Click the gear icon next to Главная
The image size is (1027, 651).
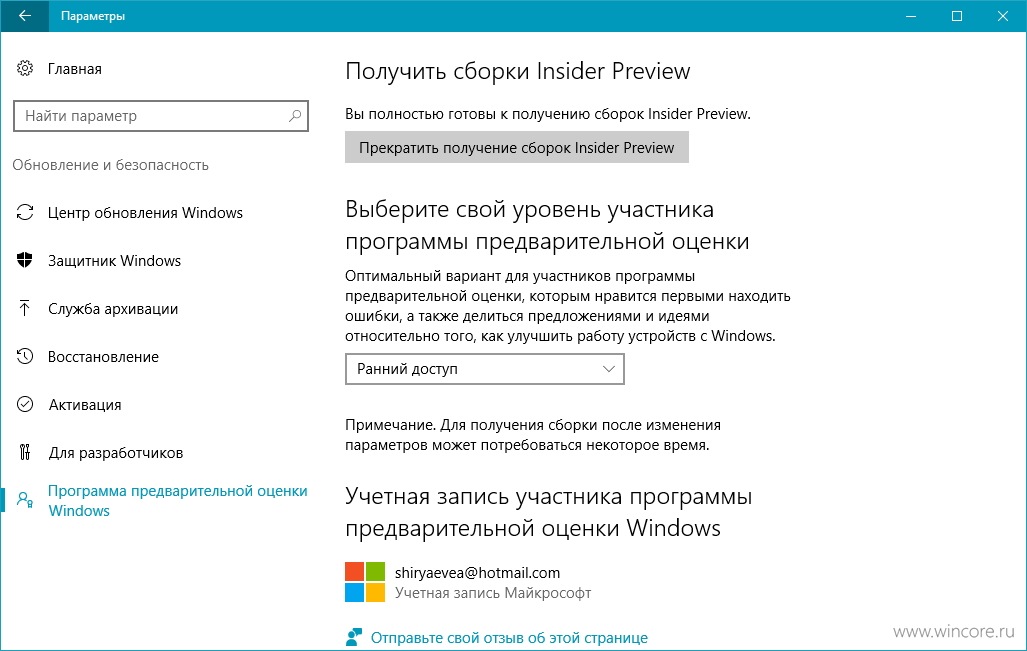[25, 68]
